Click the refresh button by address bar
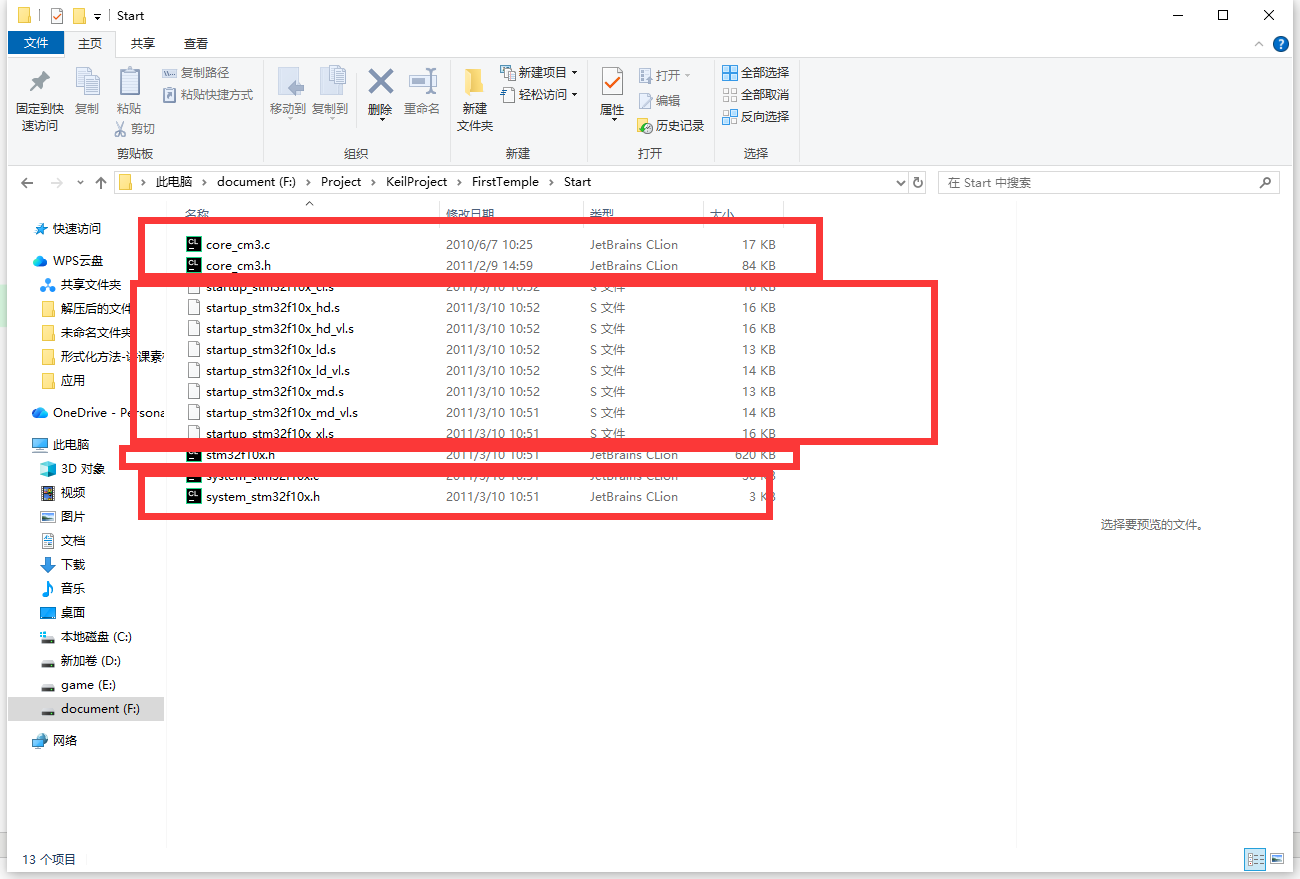The image size is (1300, 879). pos(919,183)
